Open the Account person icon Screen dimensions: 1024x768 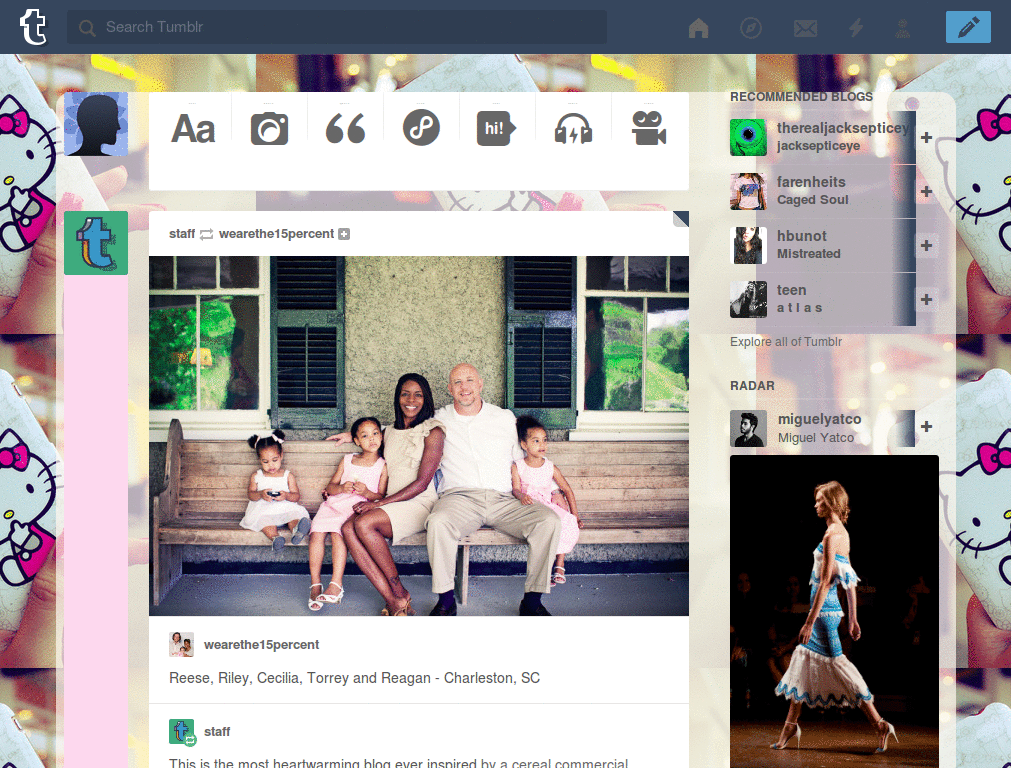point(903,28)
